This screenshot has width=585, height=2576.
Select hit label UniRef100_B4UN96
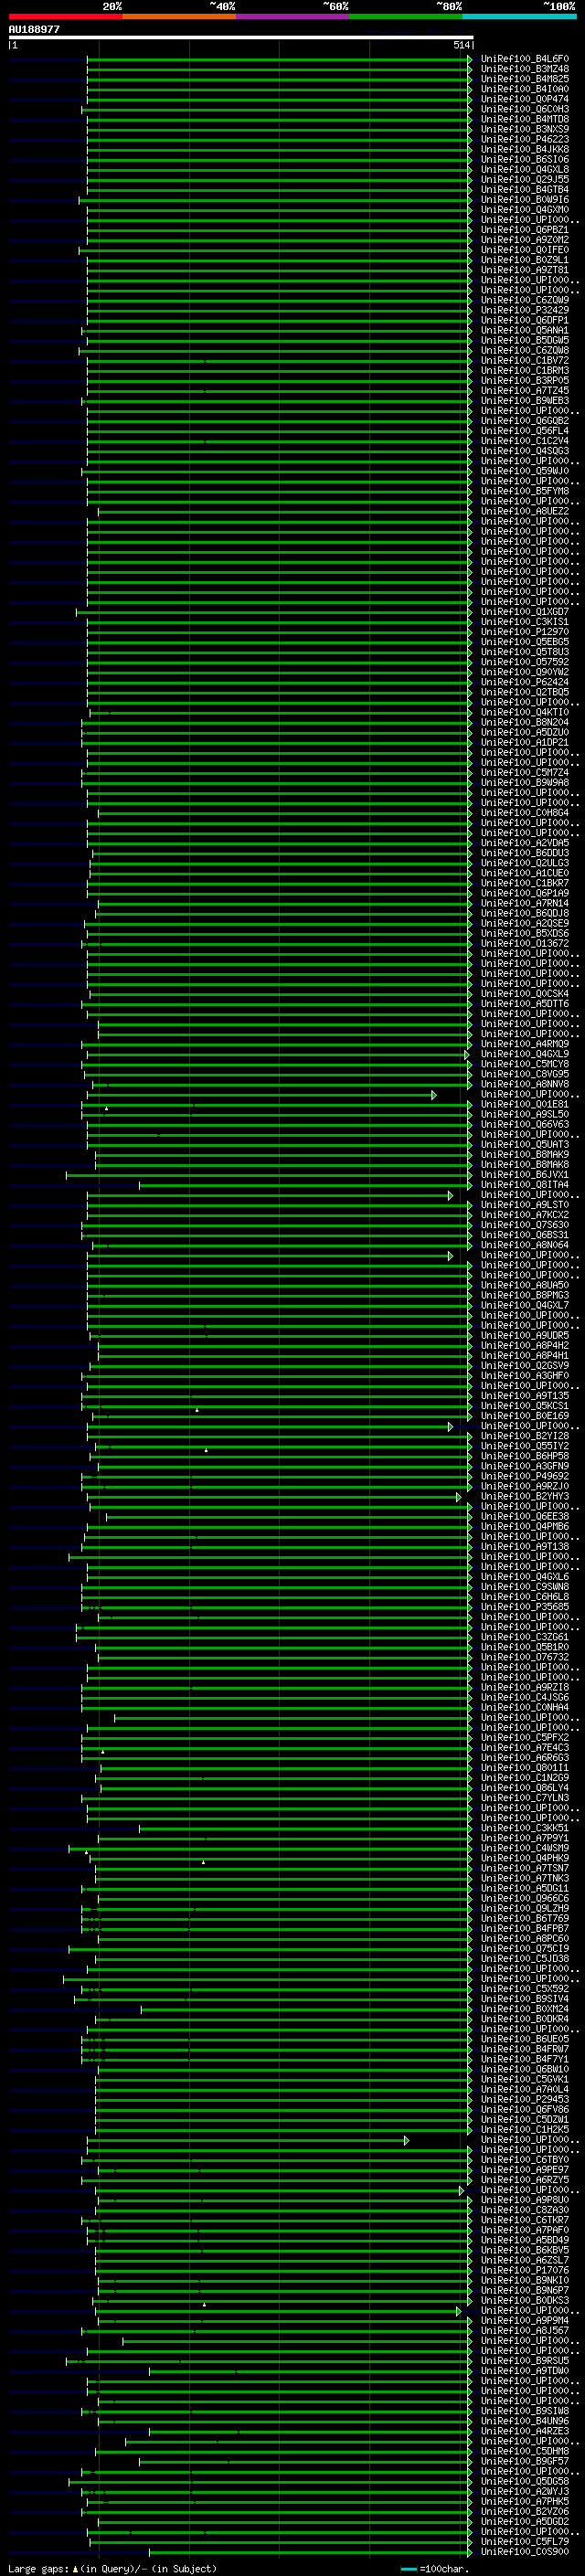[524, 2421]
